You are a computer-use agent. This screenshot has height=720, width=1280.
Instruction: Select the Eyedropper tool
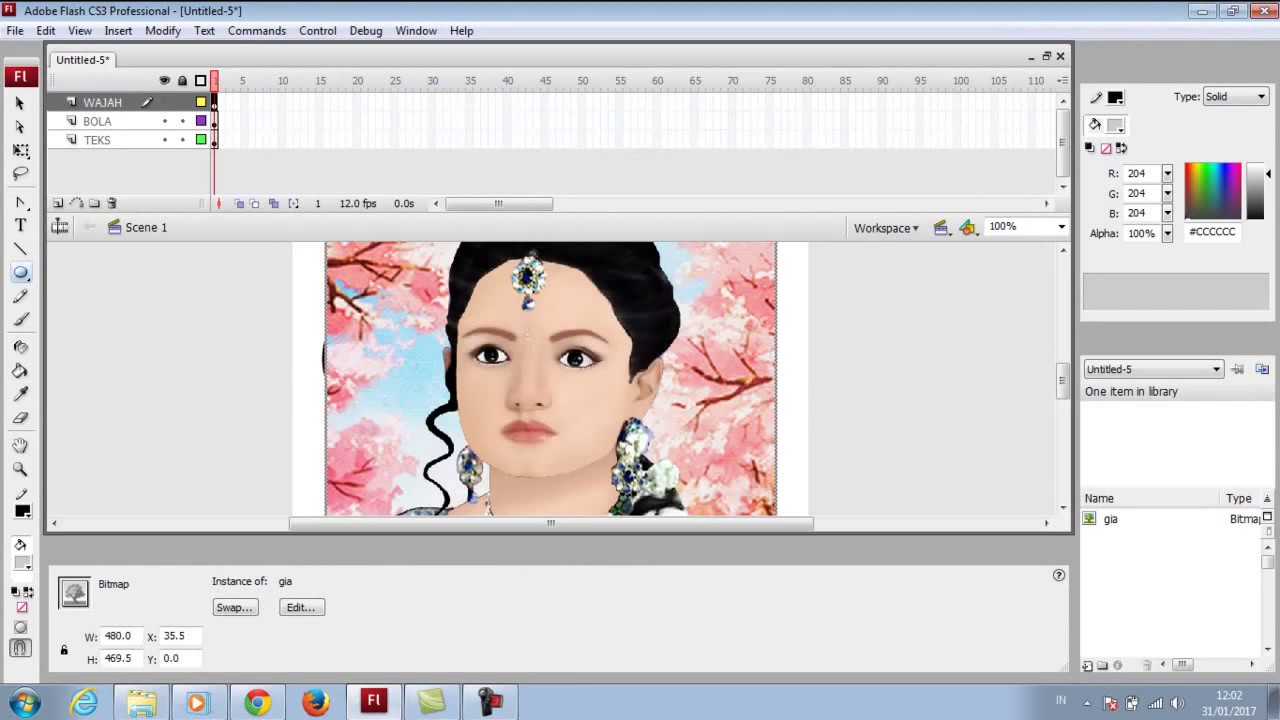coord(20,394)
